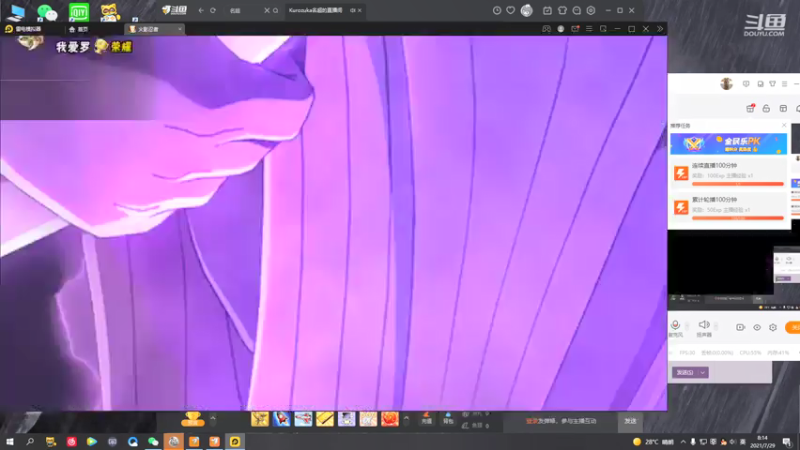
Task: Expand purple send button dropdown
Action: click(x=703, y=372)
